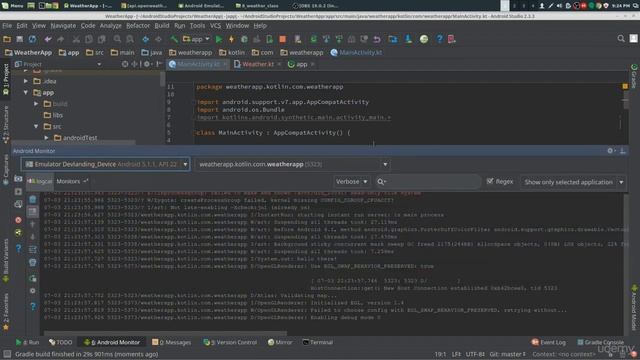Click the Project panel gear settings icon

tap(147, 64)
